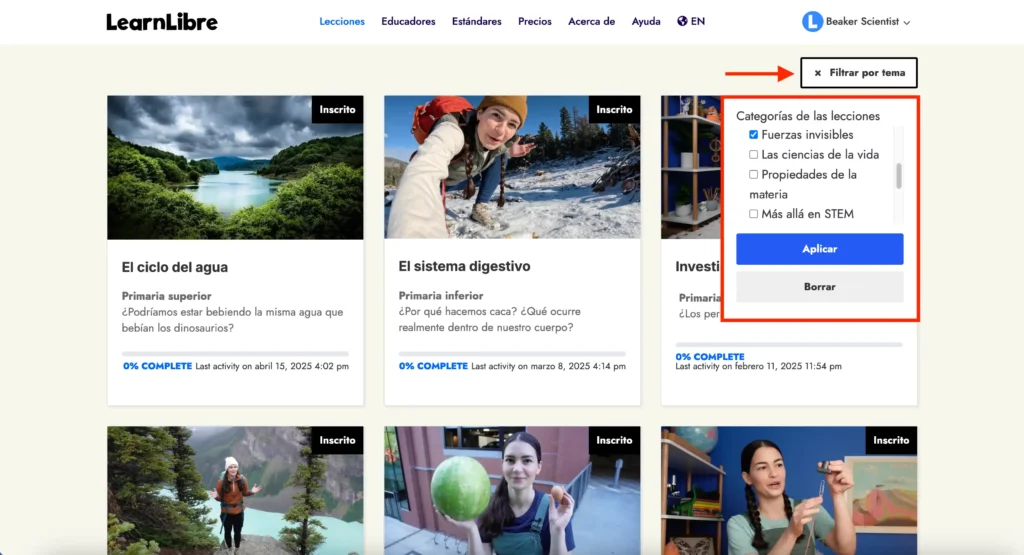This screenshot has height=555, width=1024.
Task: Click the dinosaurios water description text
Action: coord(232,320)
